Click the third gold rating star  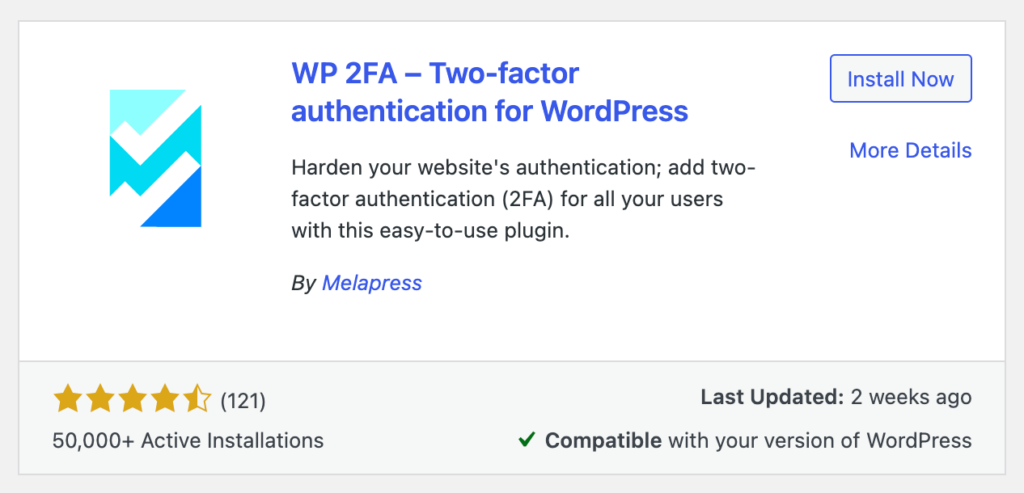pyautogui.click(x=133, y=400)
